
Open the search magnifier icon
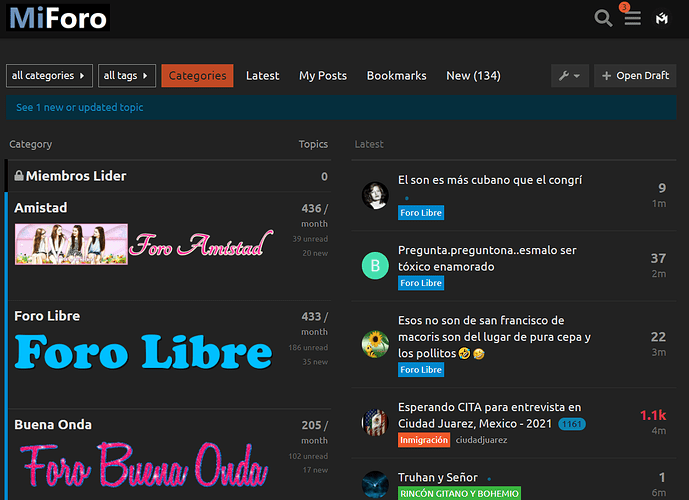603,18
